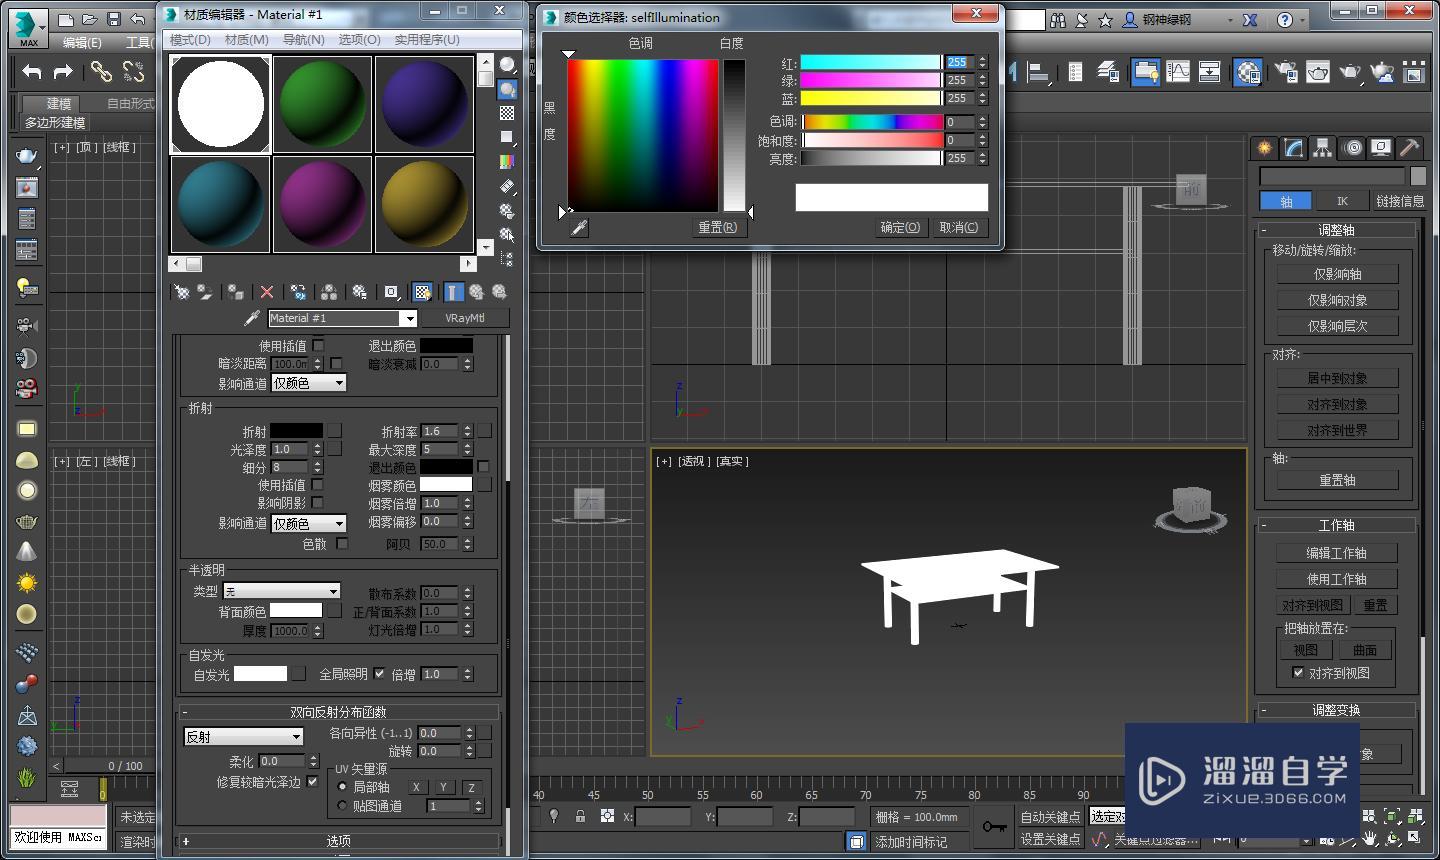This screenshot has height=860, width=1440.
Task: Select 局部轴 radio button
Action: 342,787
